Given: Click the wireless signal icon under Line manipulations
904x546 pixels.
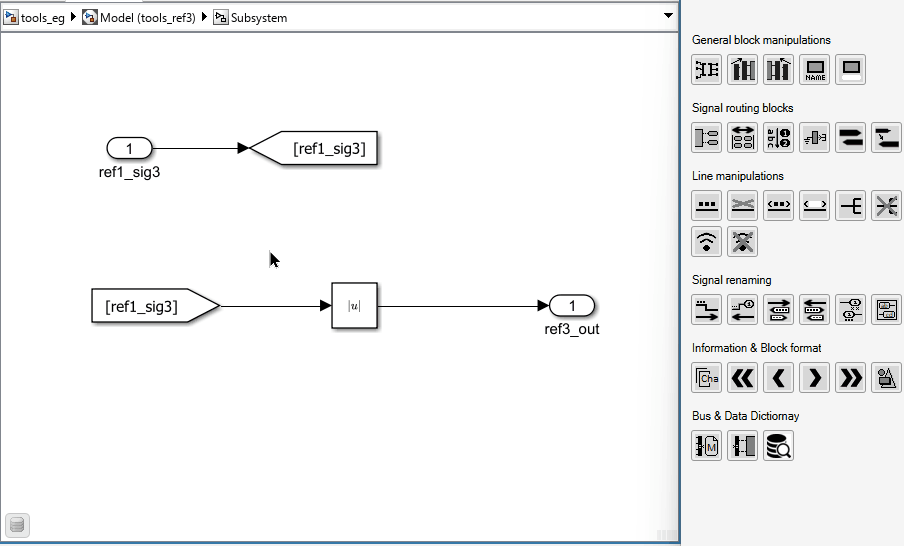Looking at the screenshot, I should tap(706, 242).
